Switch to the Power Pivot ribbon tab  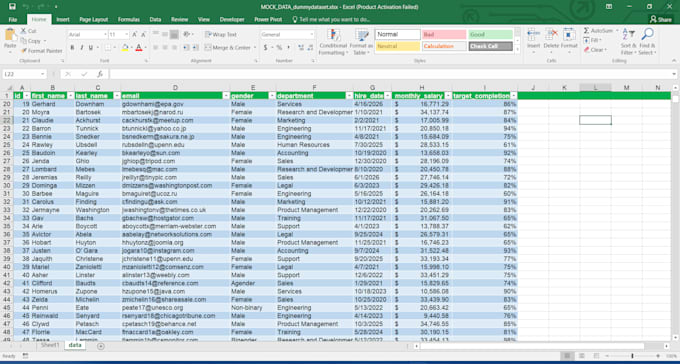[267, 20]
